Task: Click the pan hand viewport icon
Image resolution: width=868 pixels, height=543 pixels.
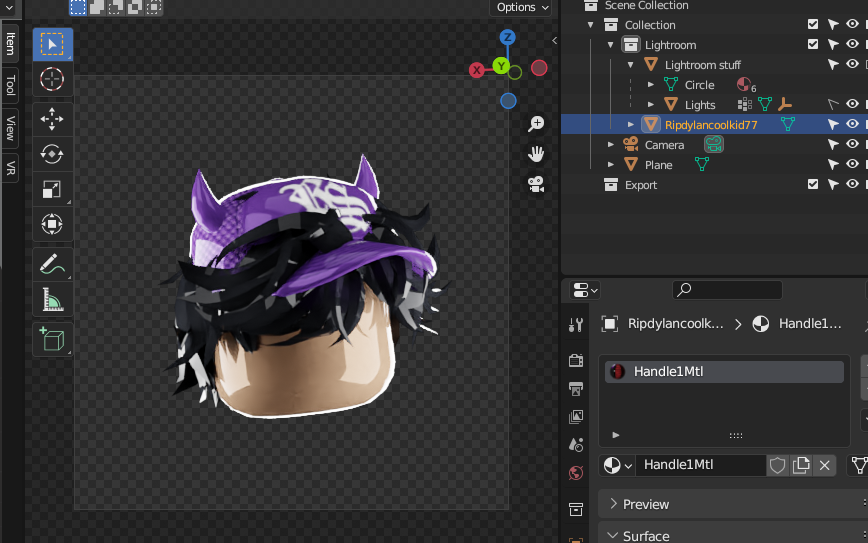Action: pyautogui.click(x=536, y=153)
